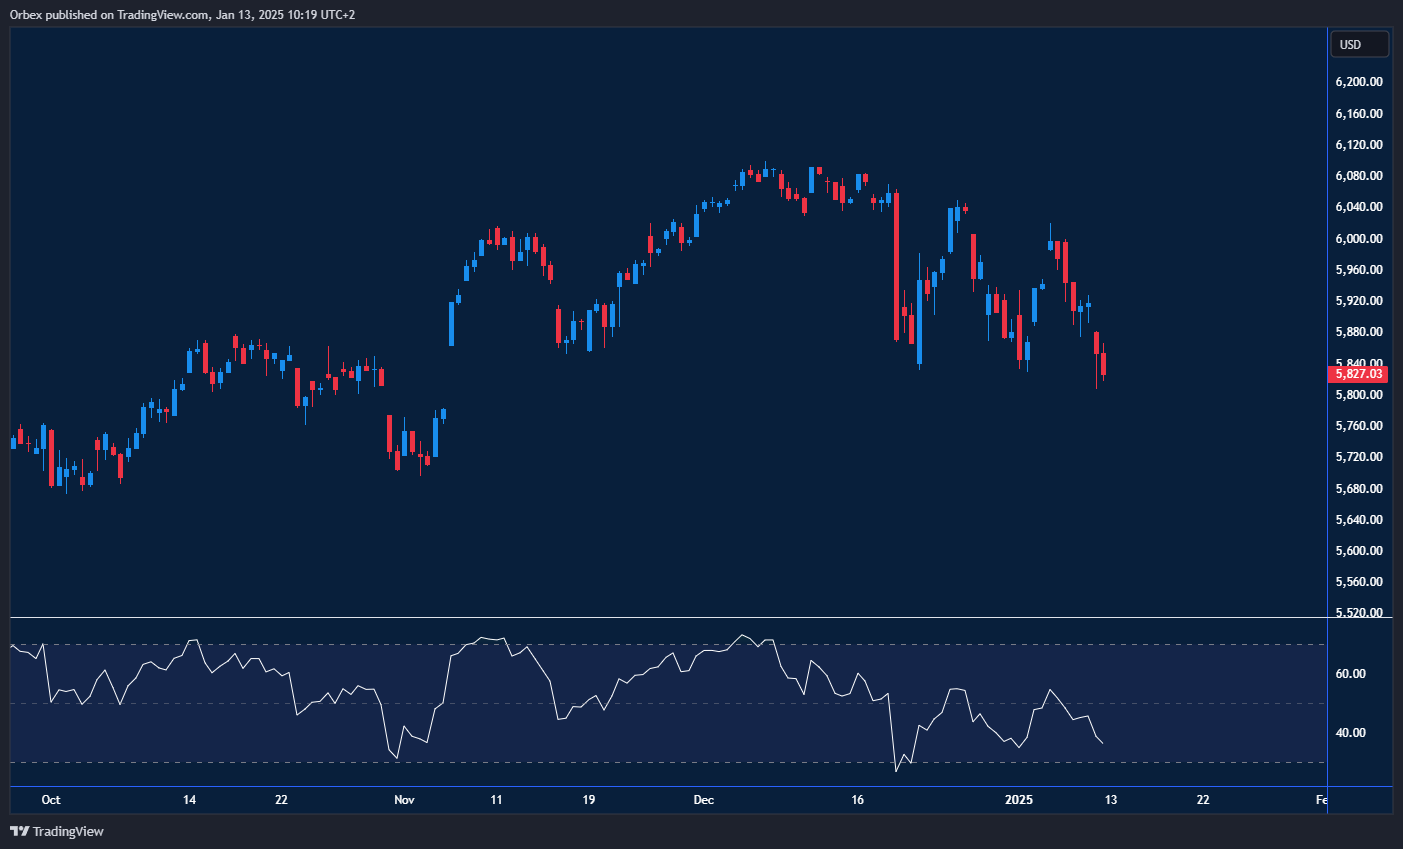Click the 40.00 level on RSI scale
1403x849 pixels.
pos(1351,733)
